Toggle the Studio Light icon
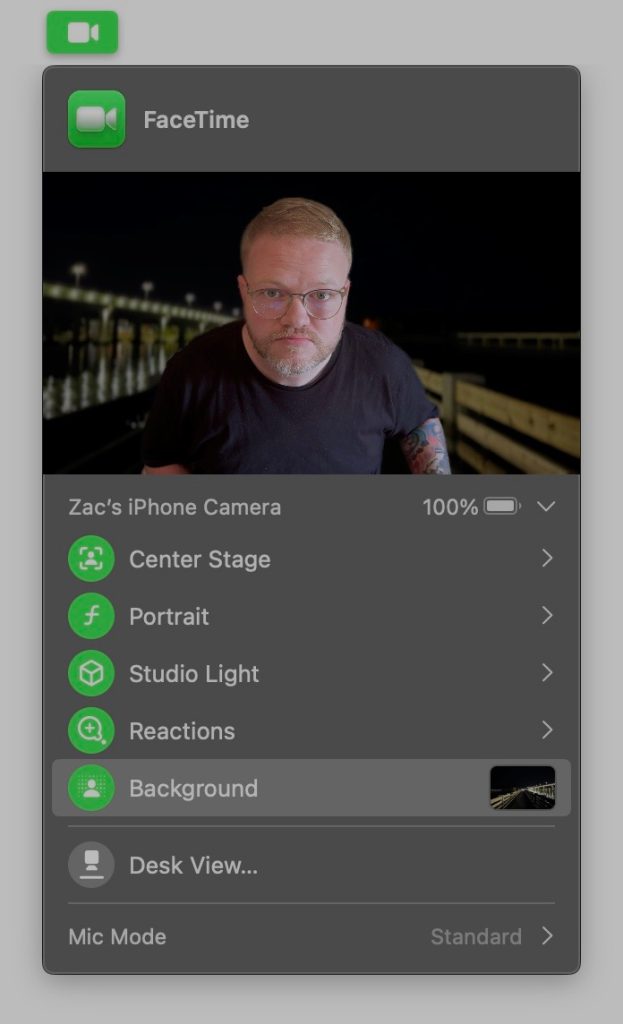623x1024 pixels. [x=91, y=674]
